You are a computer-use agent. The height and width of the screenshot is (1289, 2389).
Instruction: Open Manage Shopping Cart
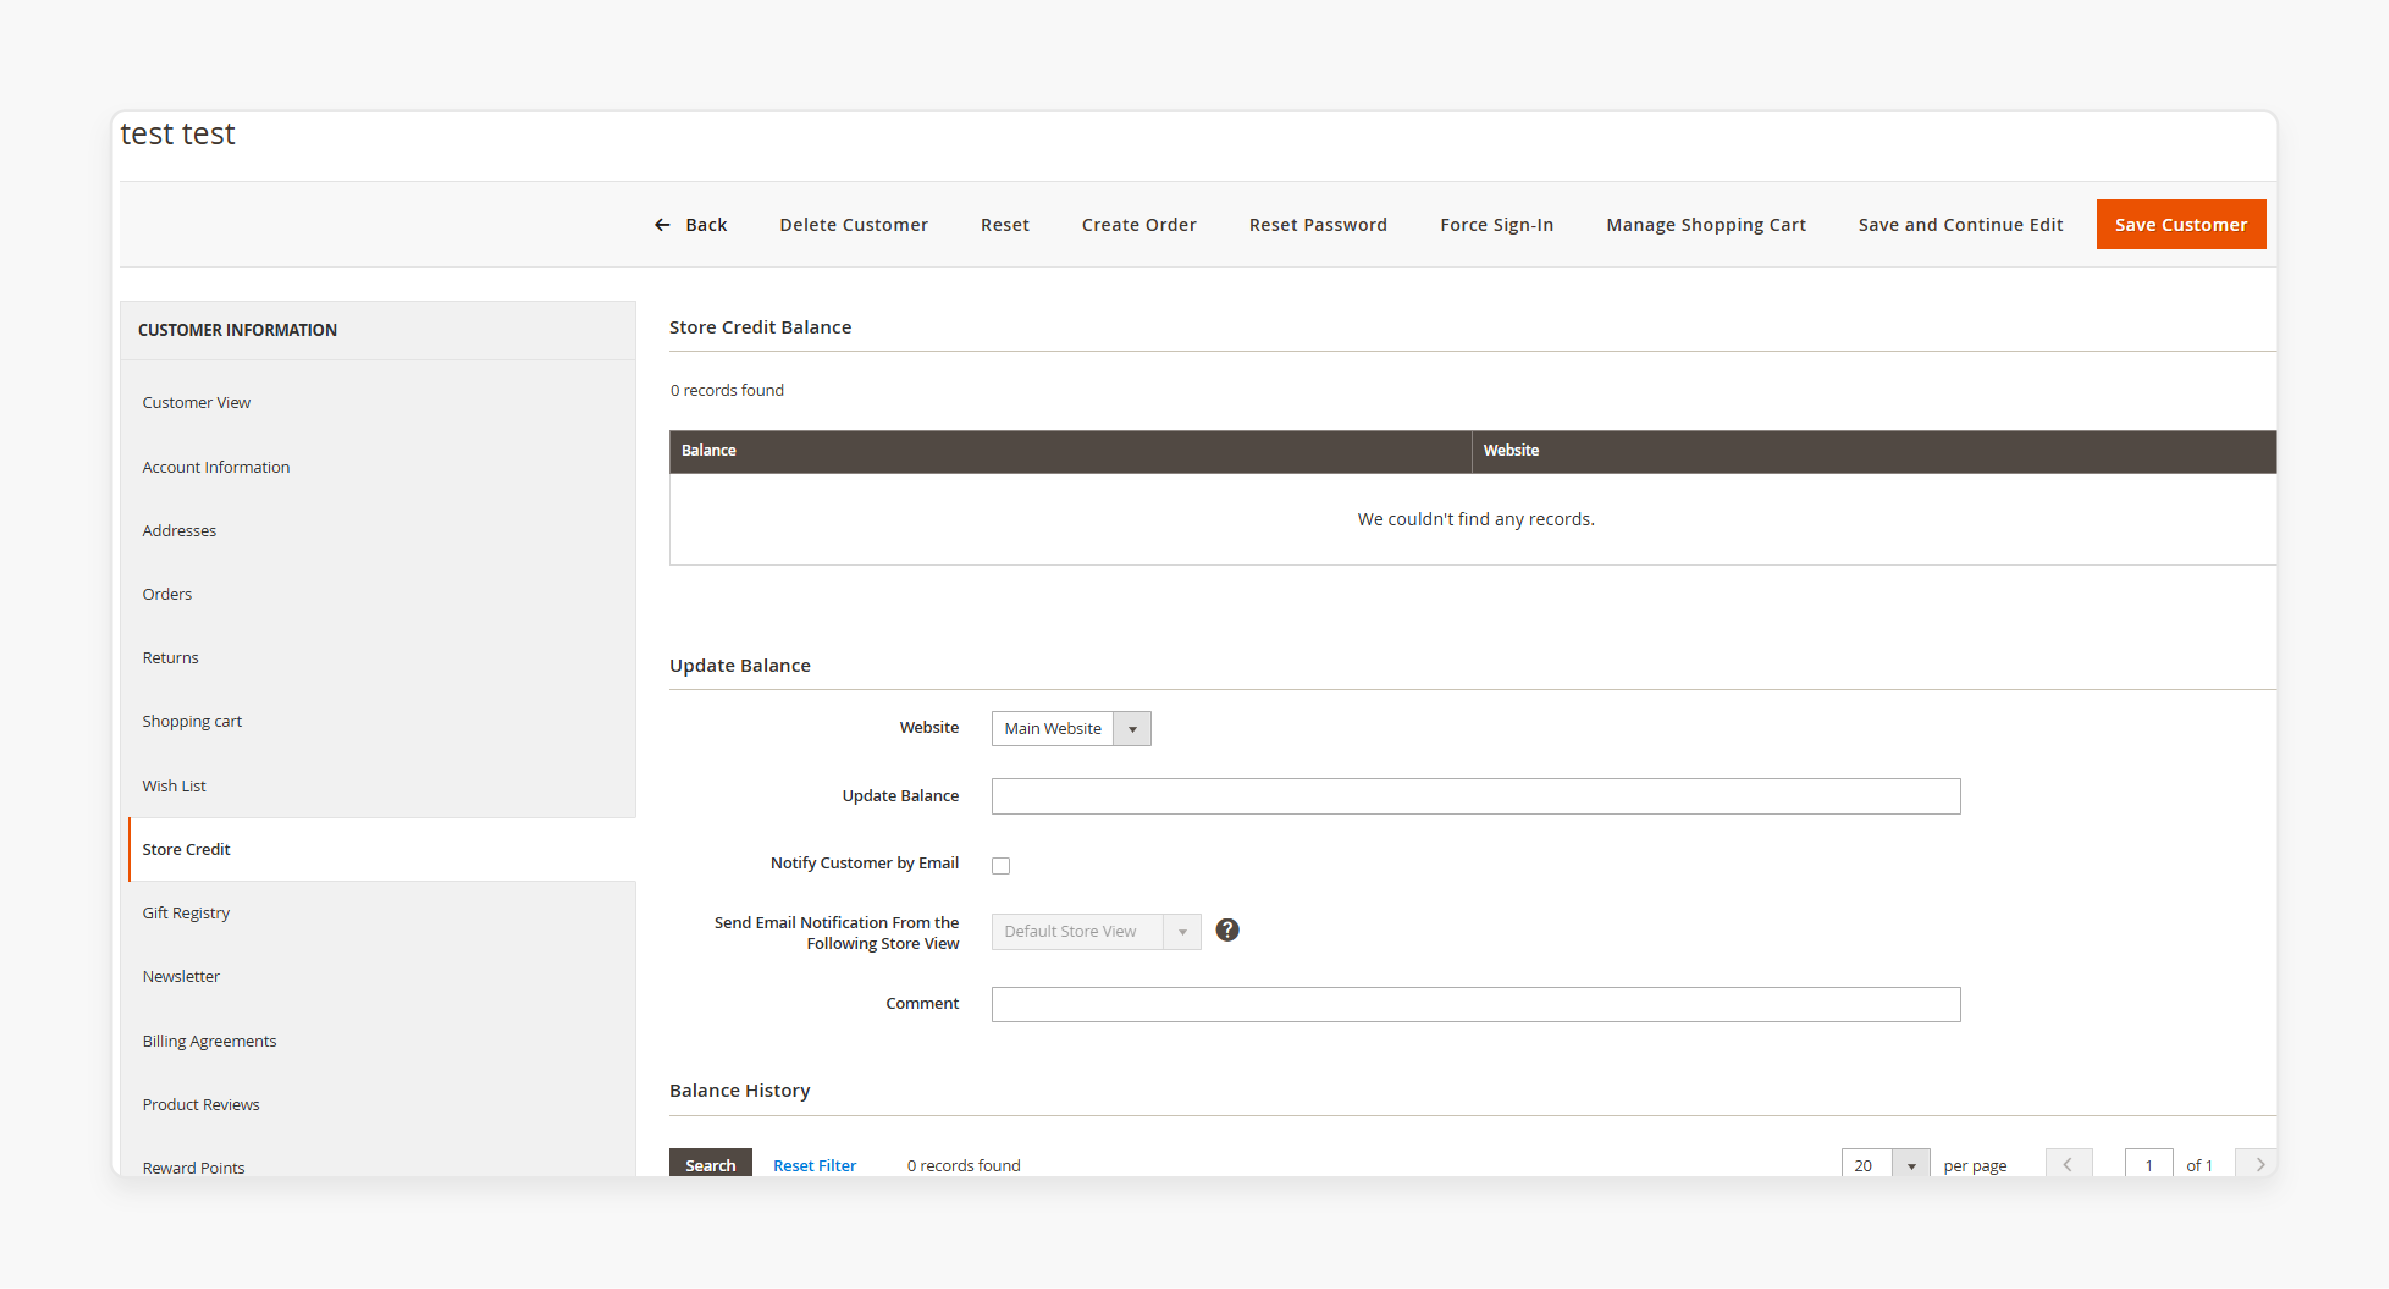1706,225
